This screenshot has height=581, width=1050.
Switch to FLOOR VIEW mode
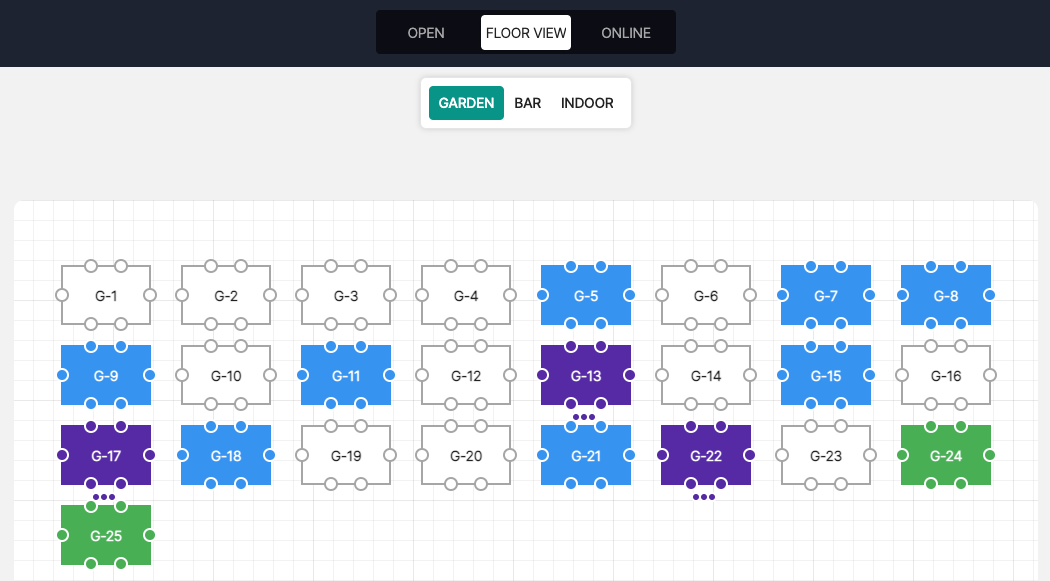tap(526, 33)
